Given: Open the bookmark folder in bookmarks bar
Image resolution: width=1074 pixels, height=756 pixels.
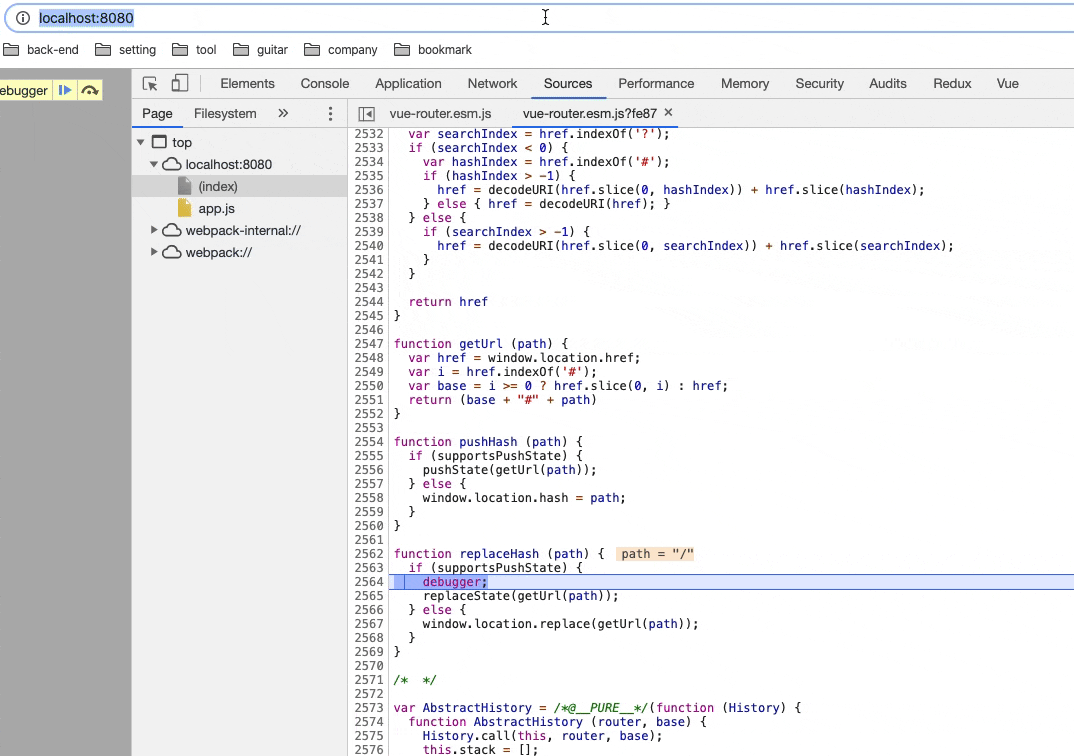Looking at the screenshot, I should pos(433,49).
